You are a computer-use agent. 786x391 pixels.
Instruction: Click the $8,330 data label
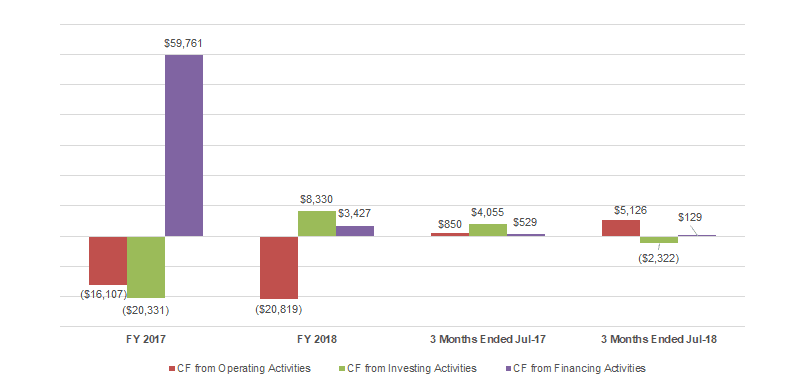point(316,200)
